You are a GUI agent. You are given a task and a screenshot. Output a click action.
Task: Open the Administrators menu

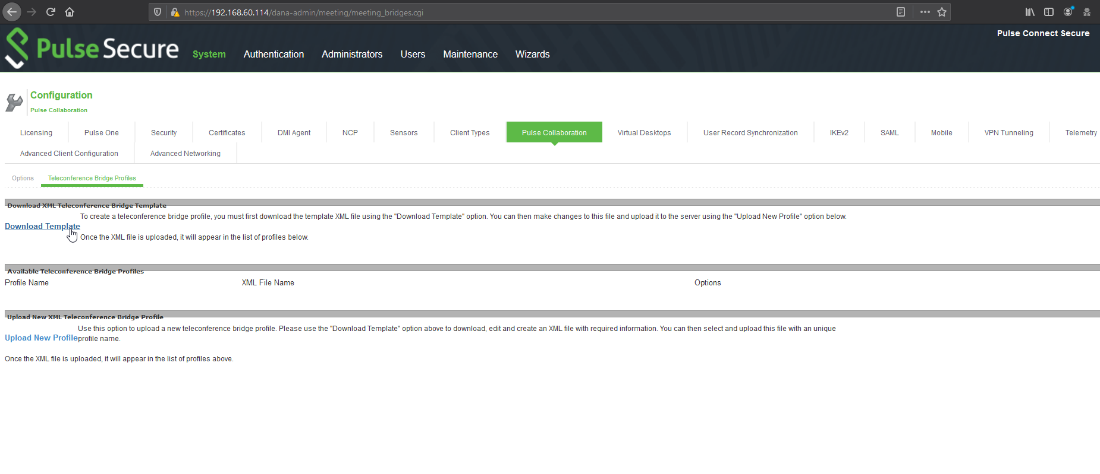(352, 54)
